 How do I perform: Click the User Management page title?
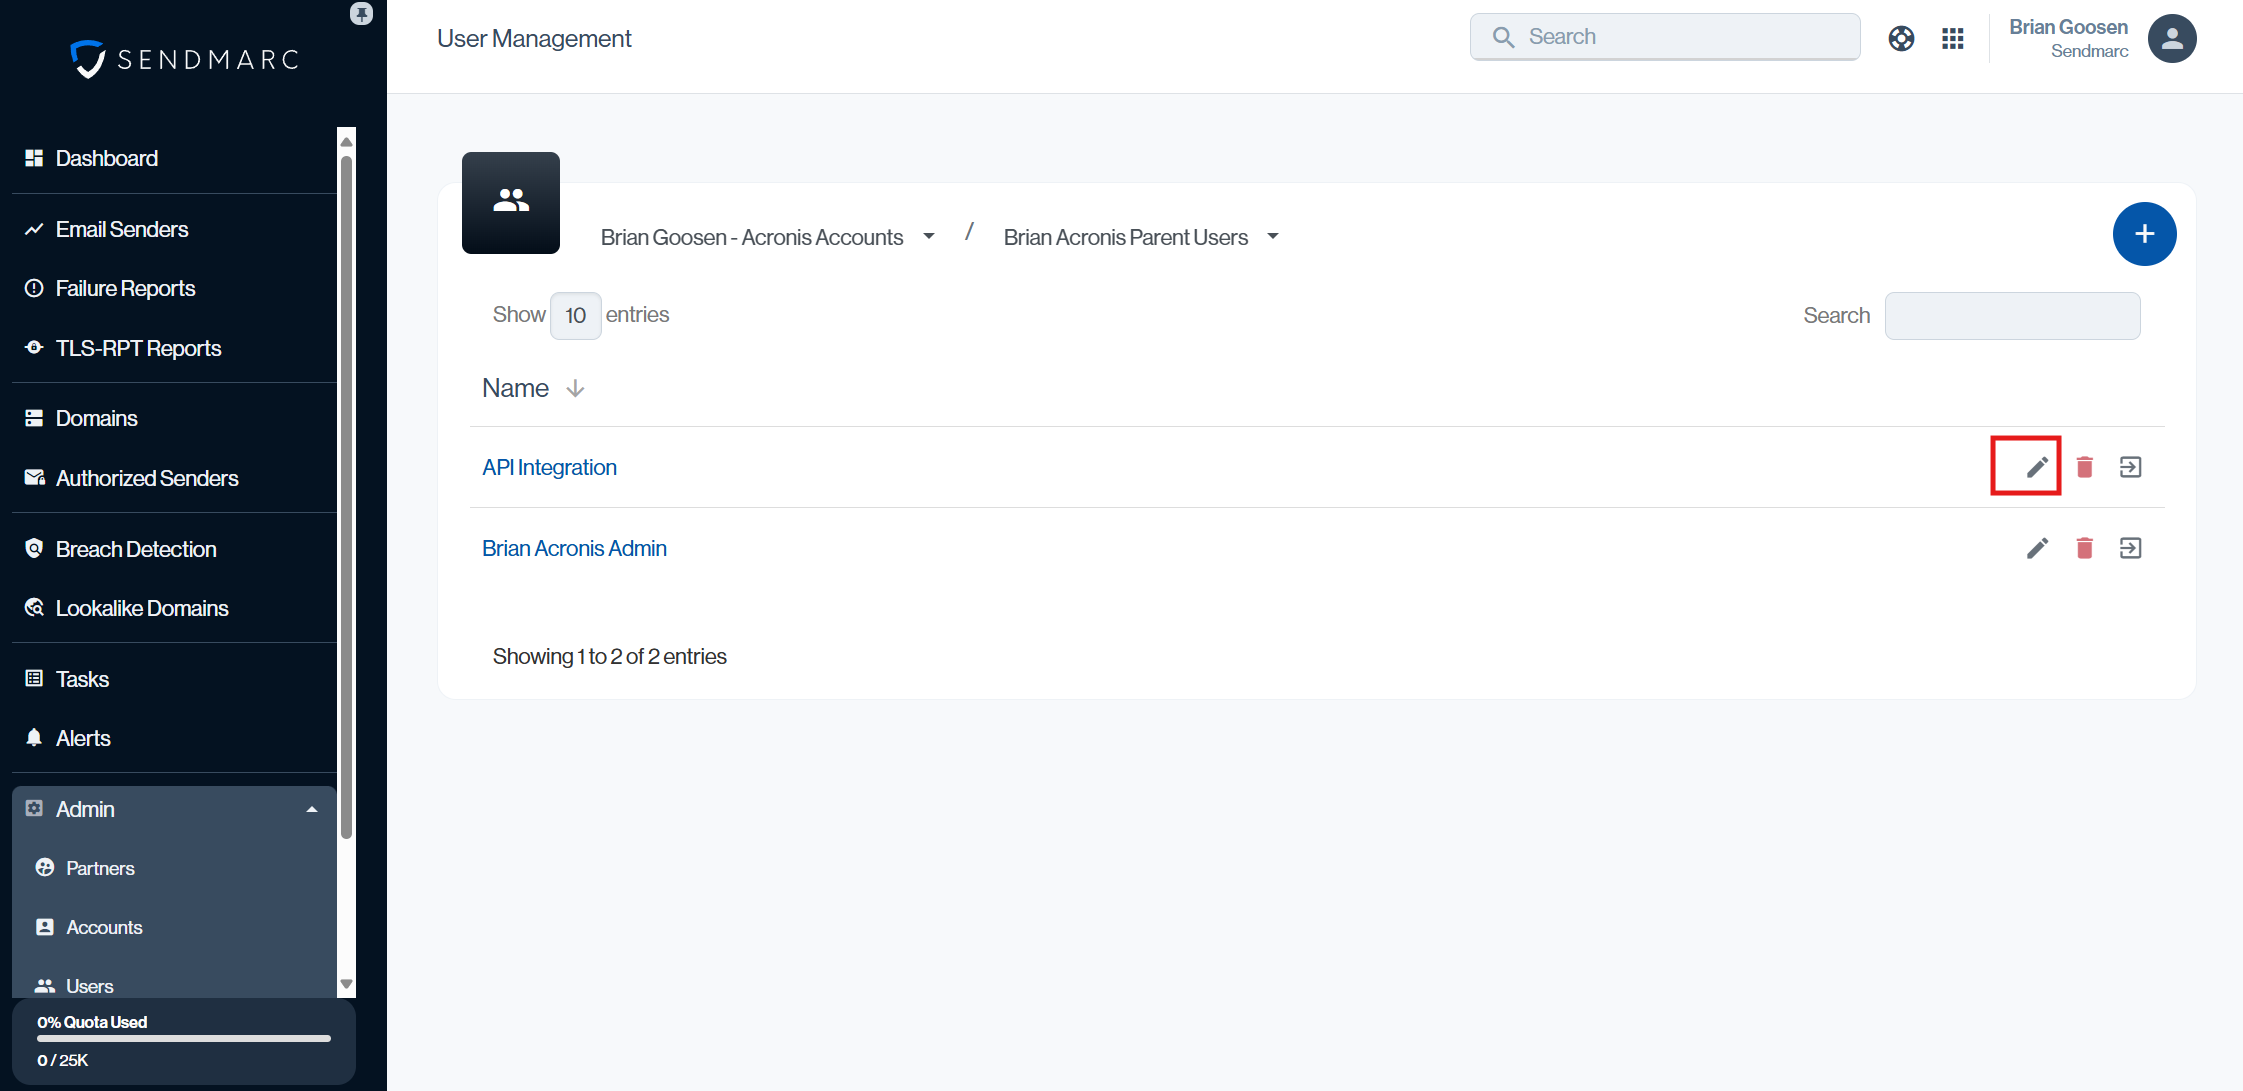534,39
